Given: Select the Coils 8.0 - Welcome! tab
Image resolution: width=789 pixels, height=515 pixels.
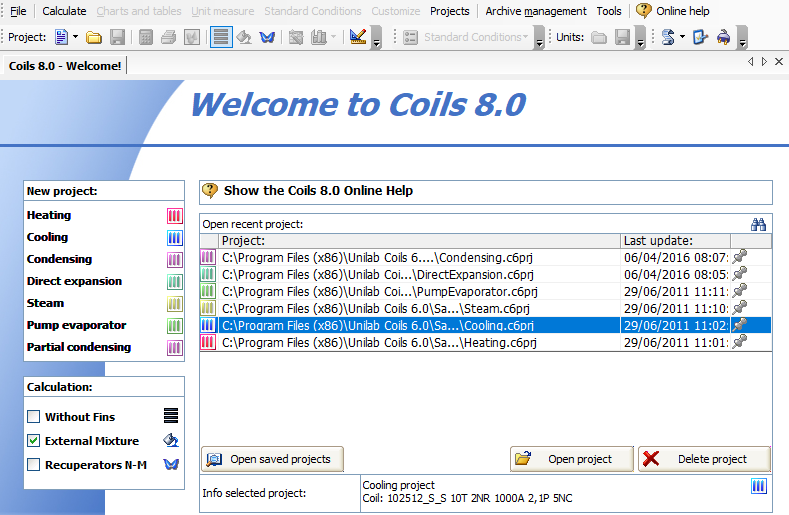Looking at the screenshot, I should point(65,66).
